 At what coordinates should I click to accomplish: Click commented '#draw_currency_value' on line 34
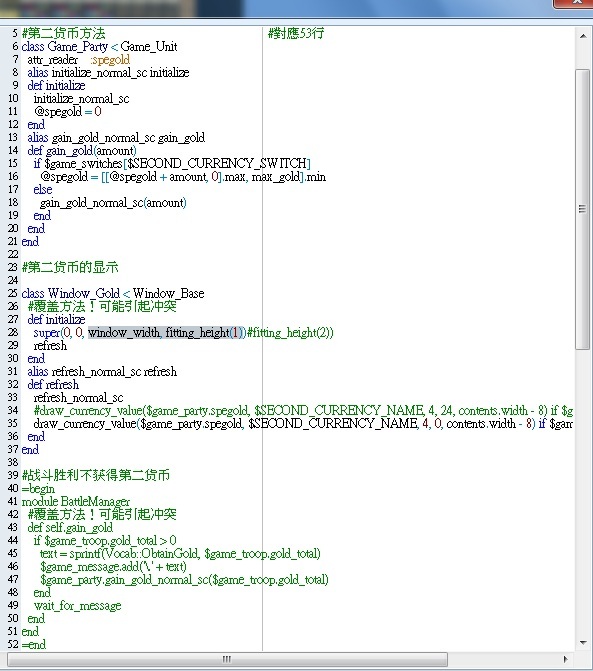88,411
